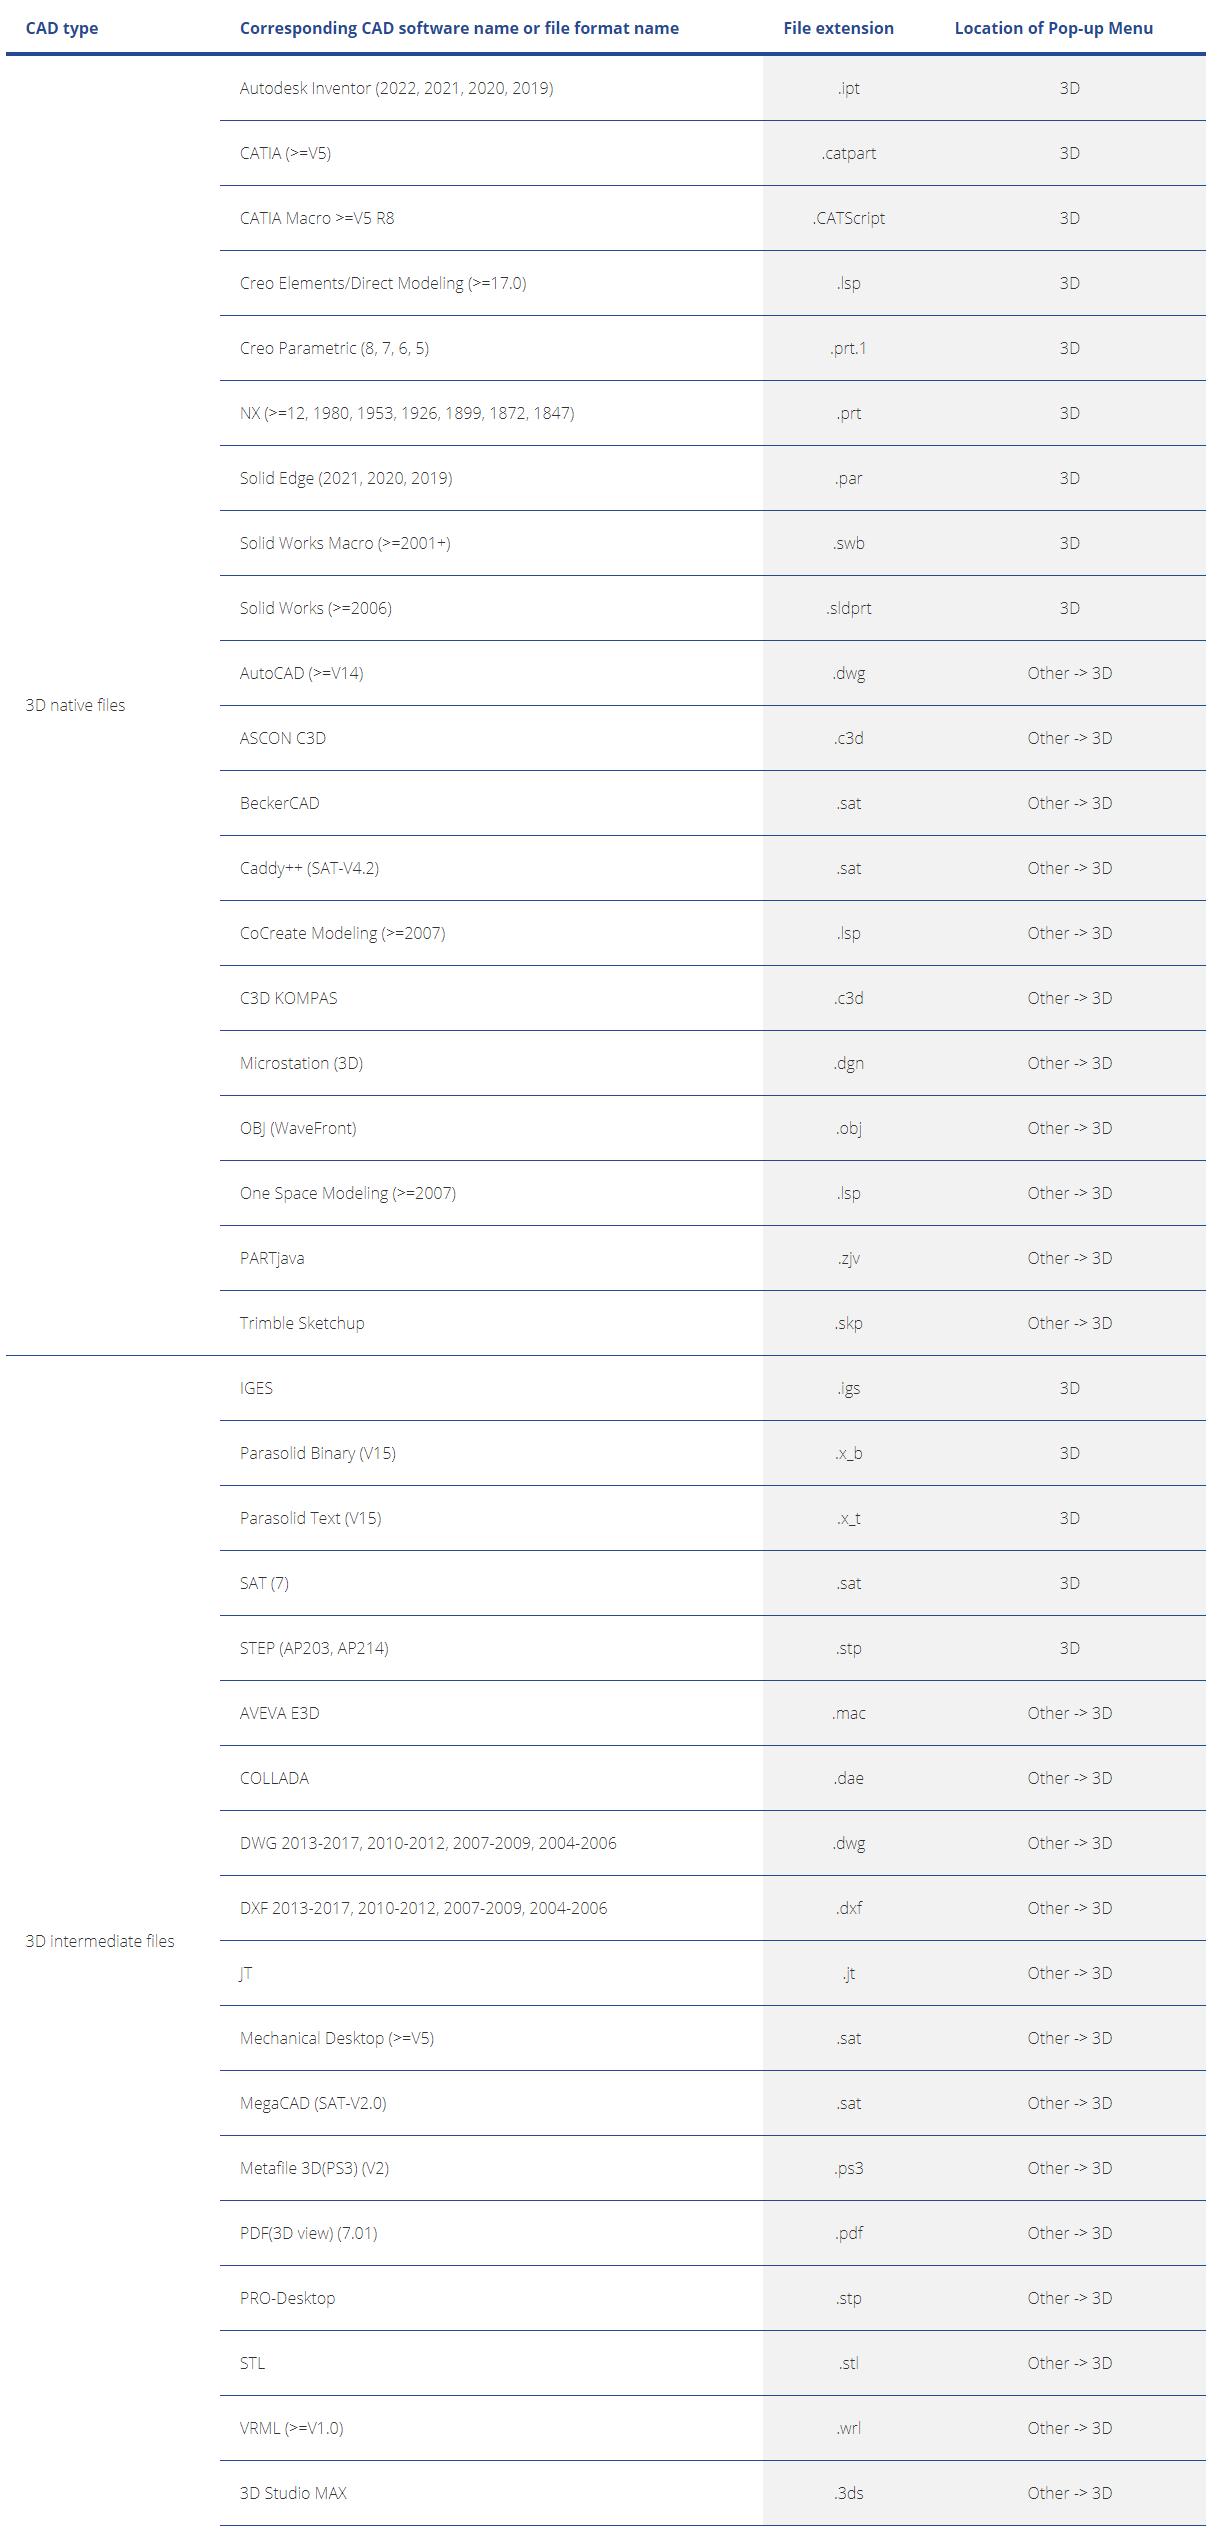Click the "3D intermediate files" category label
This screenshot has width=1222, height=2539.
100,1941
